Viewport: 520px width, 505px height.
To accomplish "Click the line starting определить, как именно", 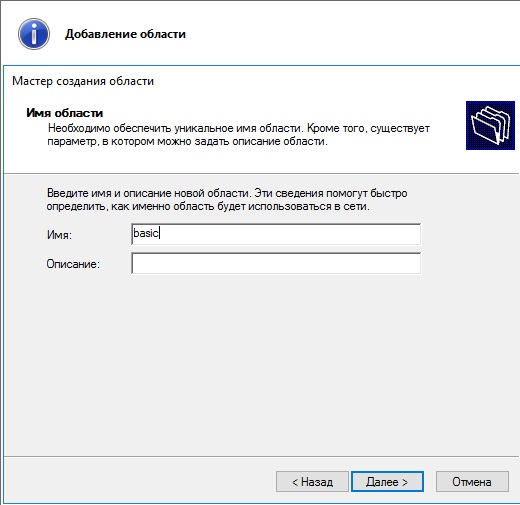I will click(208, 206).
